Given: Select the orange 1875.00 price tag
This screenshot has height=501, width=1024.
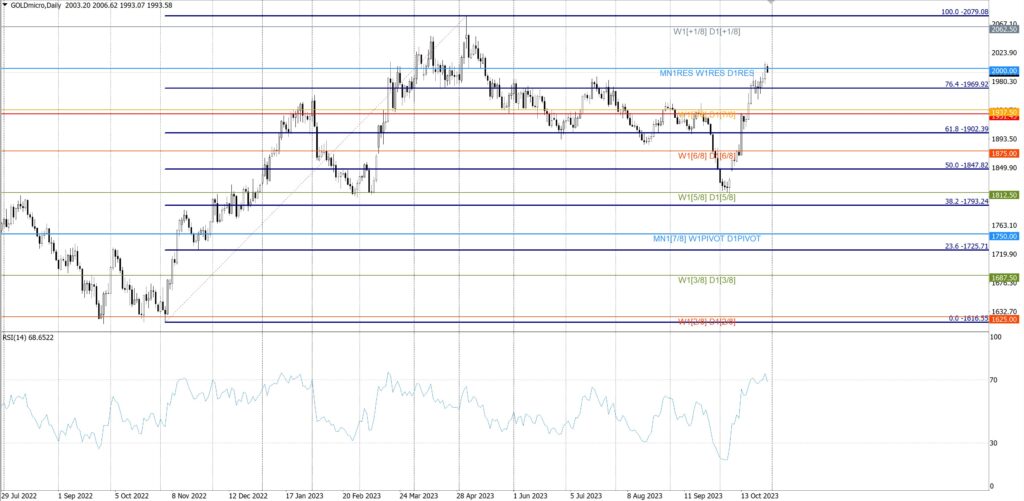Looking at the screenshot, I should tap(1003, 153).
